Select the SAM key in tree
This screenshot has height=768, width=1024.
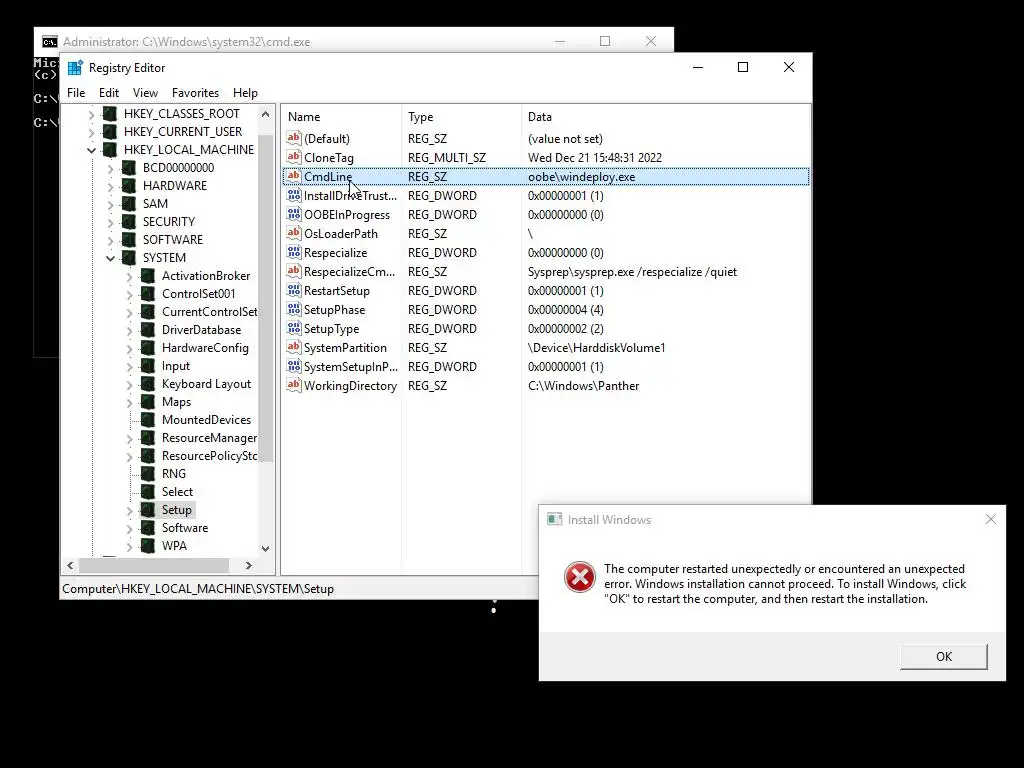[155, 204]
